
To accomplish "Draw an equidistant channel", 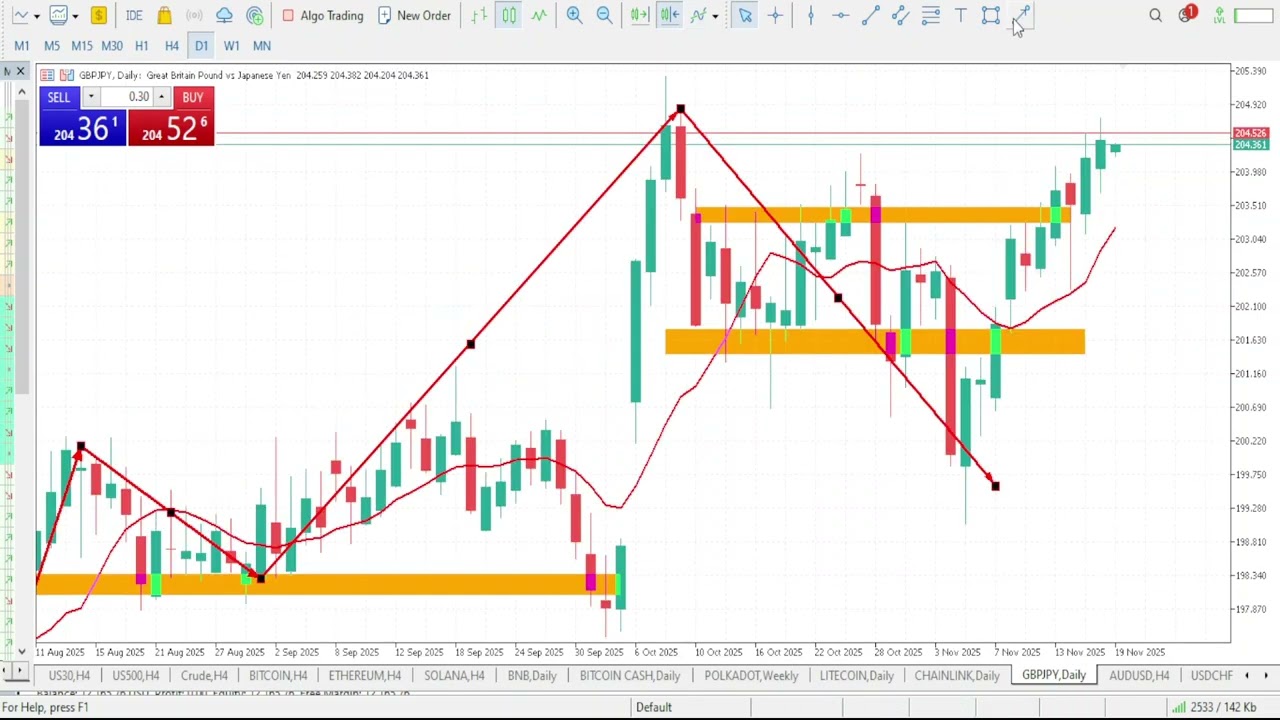I will (x=900, y=15).
